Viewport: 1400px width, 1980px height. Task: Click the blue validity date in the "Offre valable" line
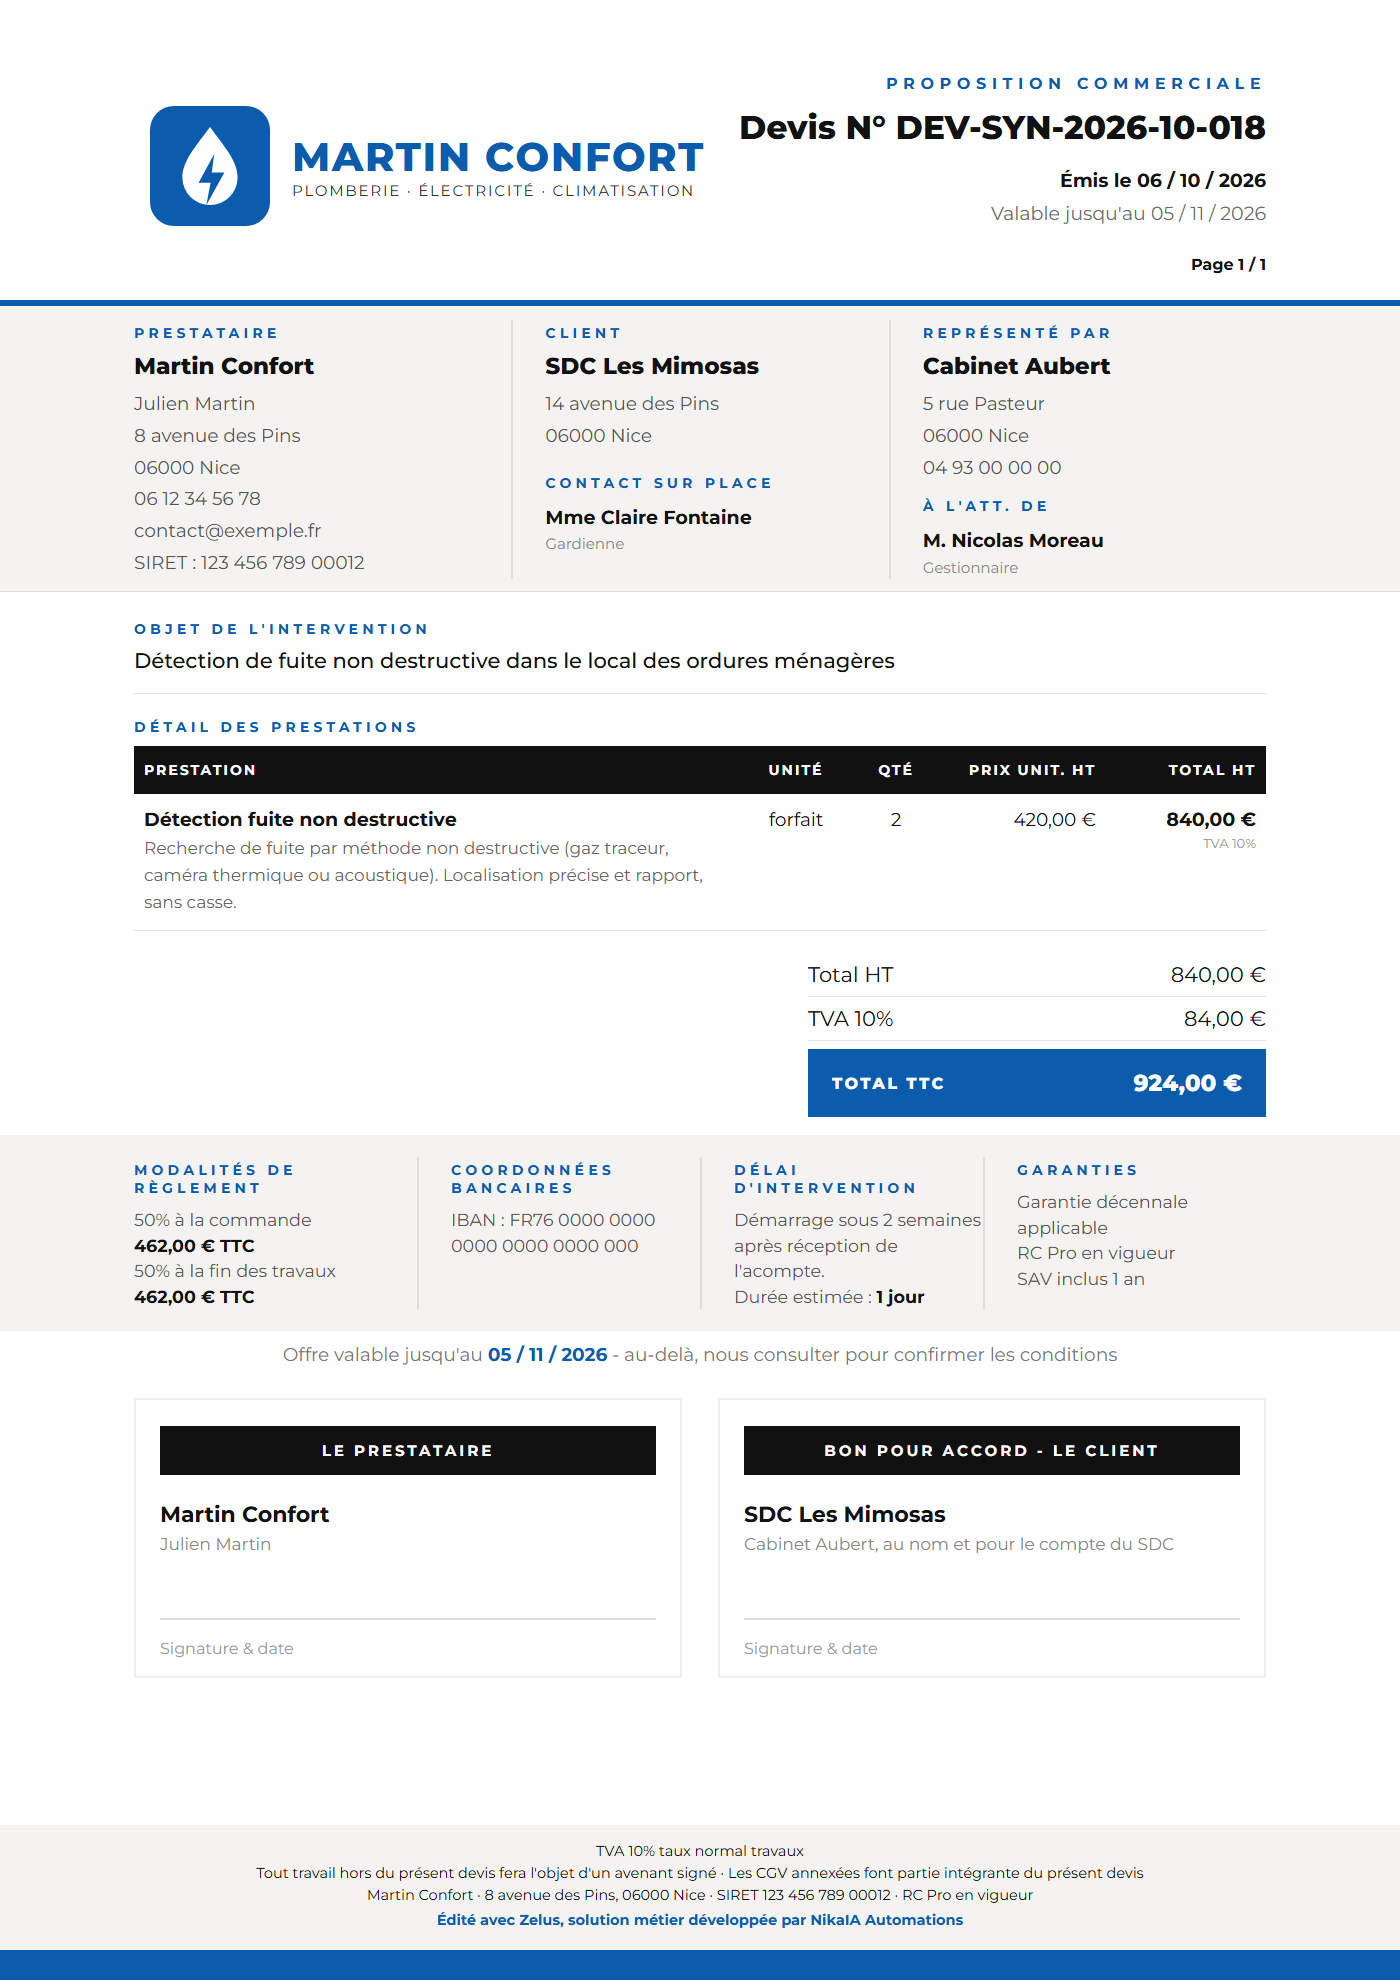(548, 1355)
